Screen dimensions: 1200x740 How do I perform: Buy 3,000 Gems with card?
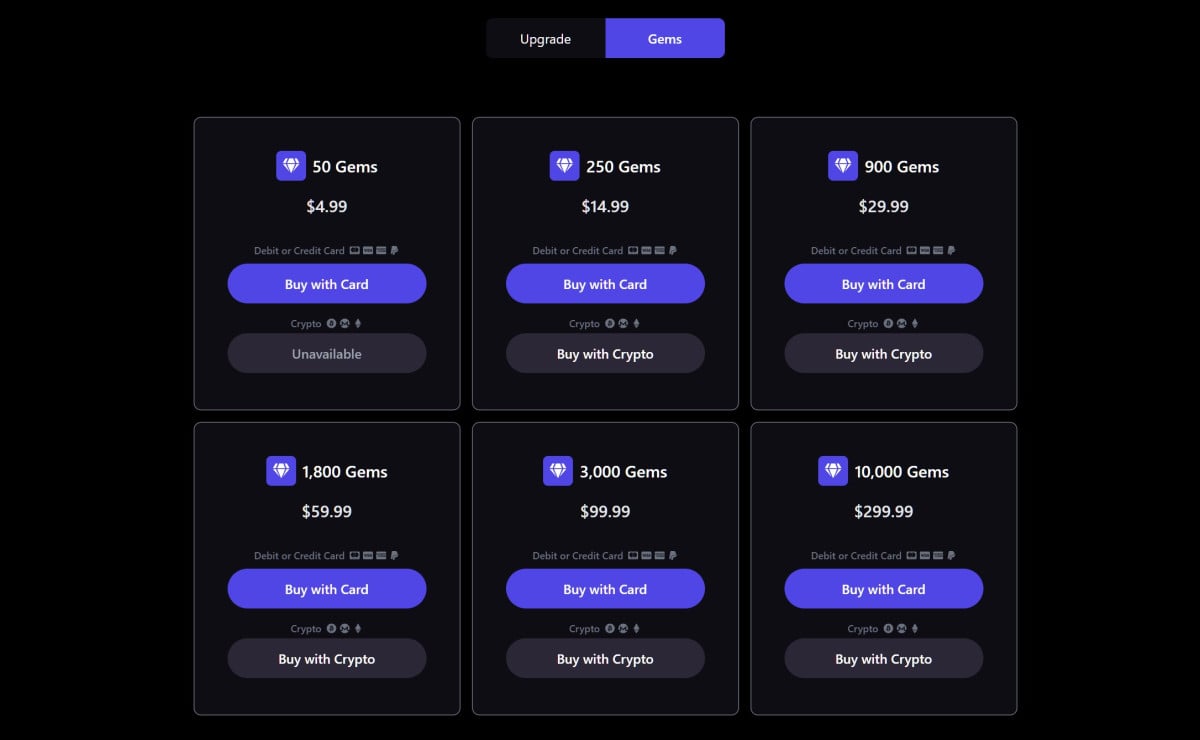click(x=605, y=589)
